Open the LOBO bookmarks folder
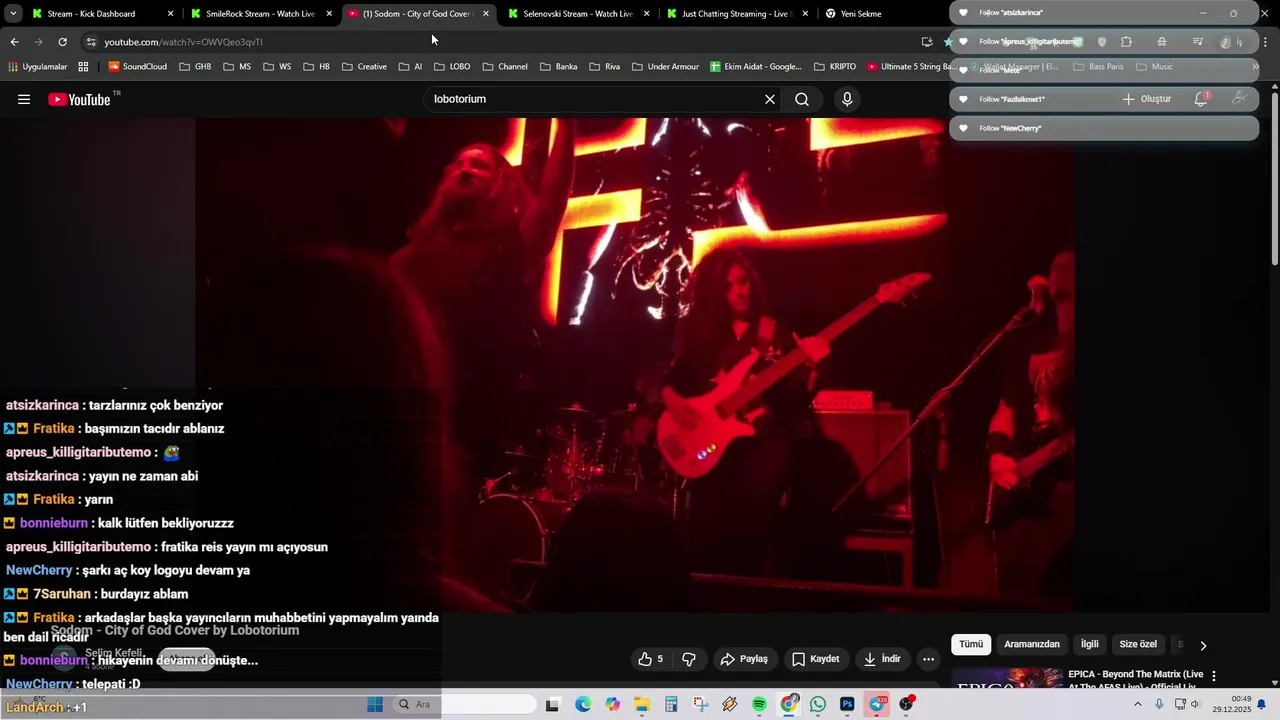1280x720 pixels. point(452,67)
